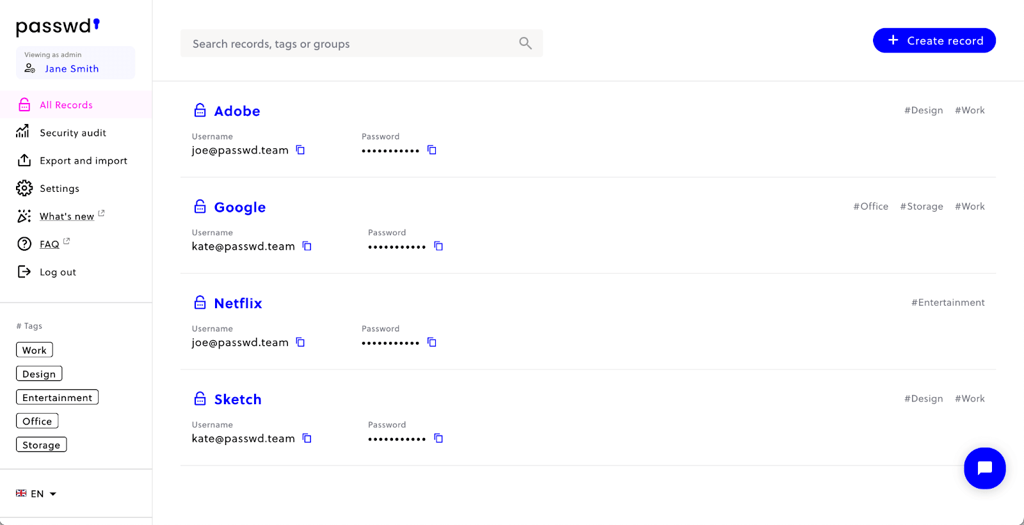Click #Design tag on Sketch record
The width and height of the screenshot is (1024, 525).
coord(923,398)
